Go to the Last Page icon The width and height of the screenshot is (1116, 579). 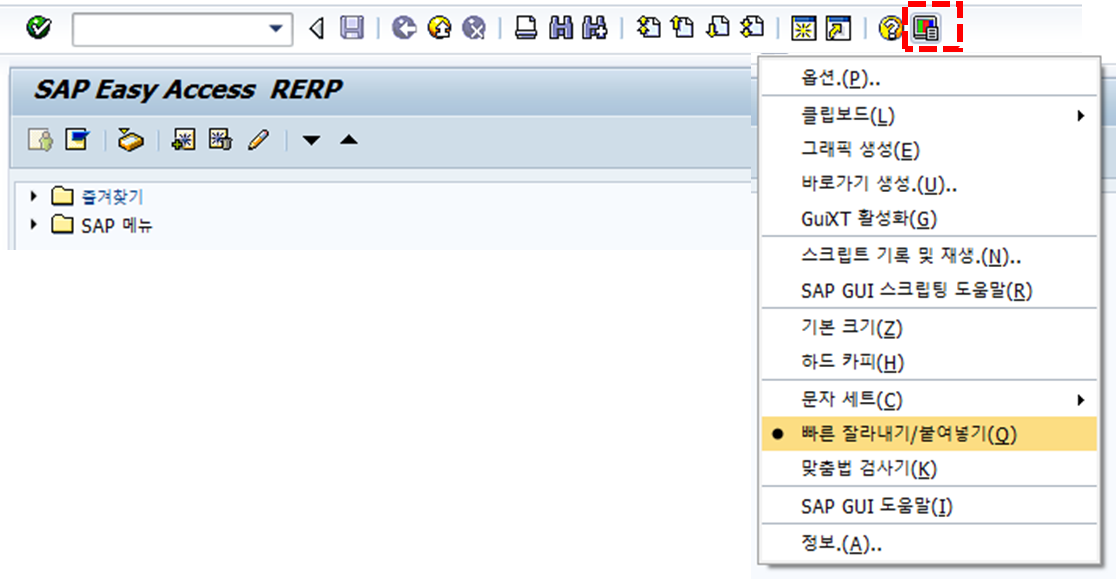[752, 28]
